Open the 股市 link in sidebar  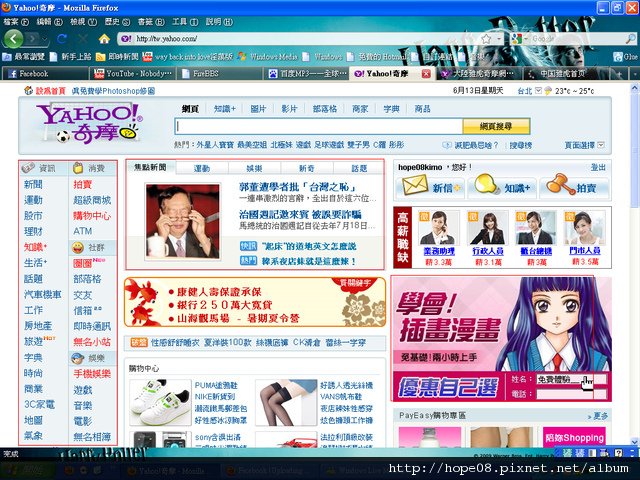pyautogui.click(x=33, y=216)
